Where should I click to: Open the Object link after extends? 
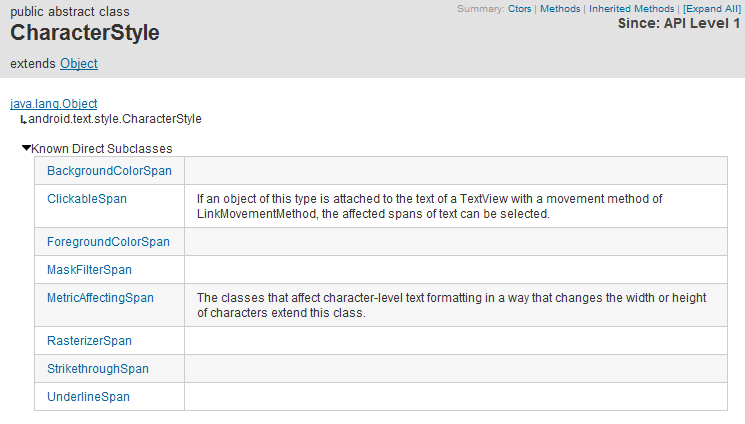(x=79, y=63)
